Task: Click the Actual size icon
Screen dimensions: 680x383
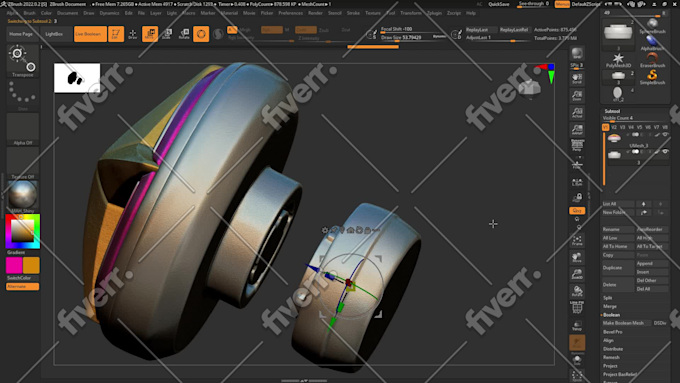Action: (577, 112)
